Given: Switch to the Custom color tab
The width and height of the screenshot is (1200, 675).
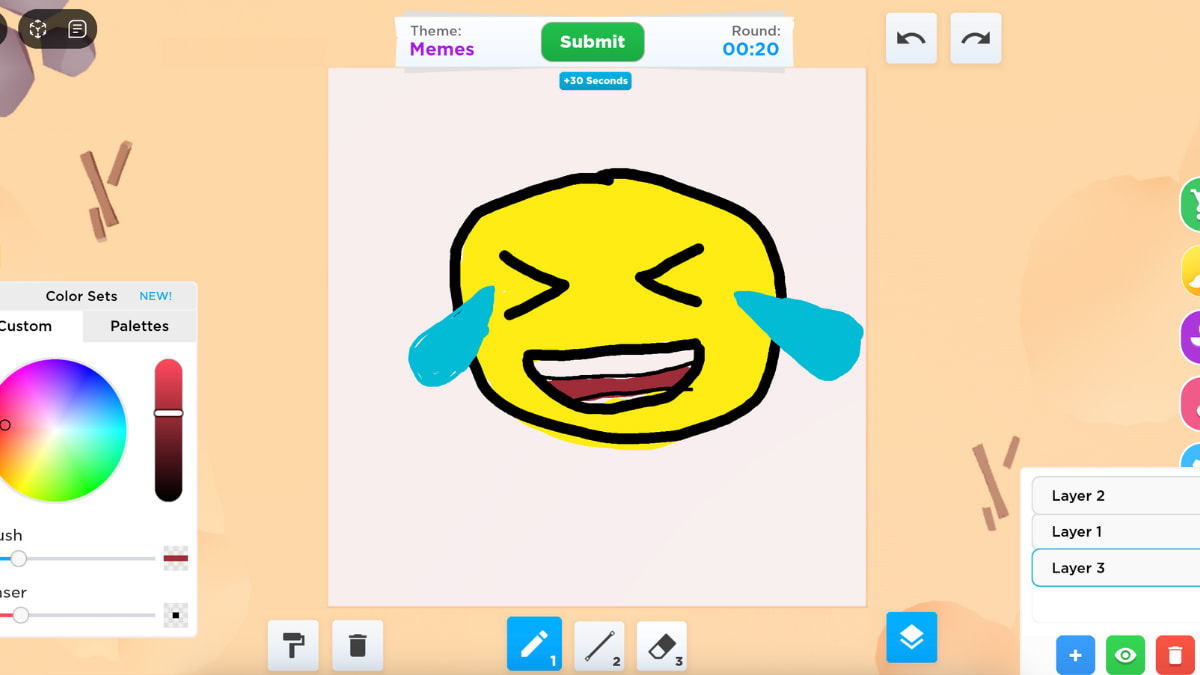Looking at the screenshot, I should tap(28, 326).
